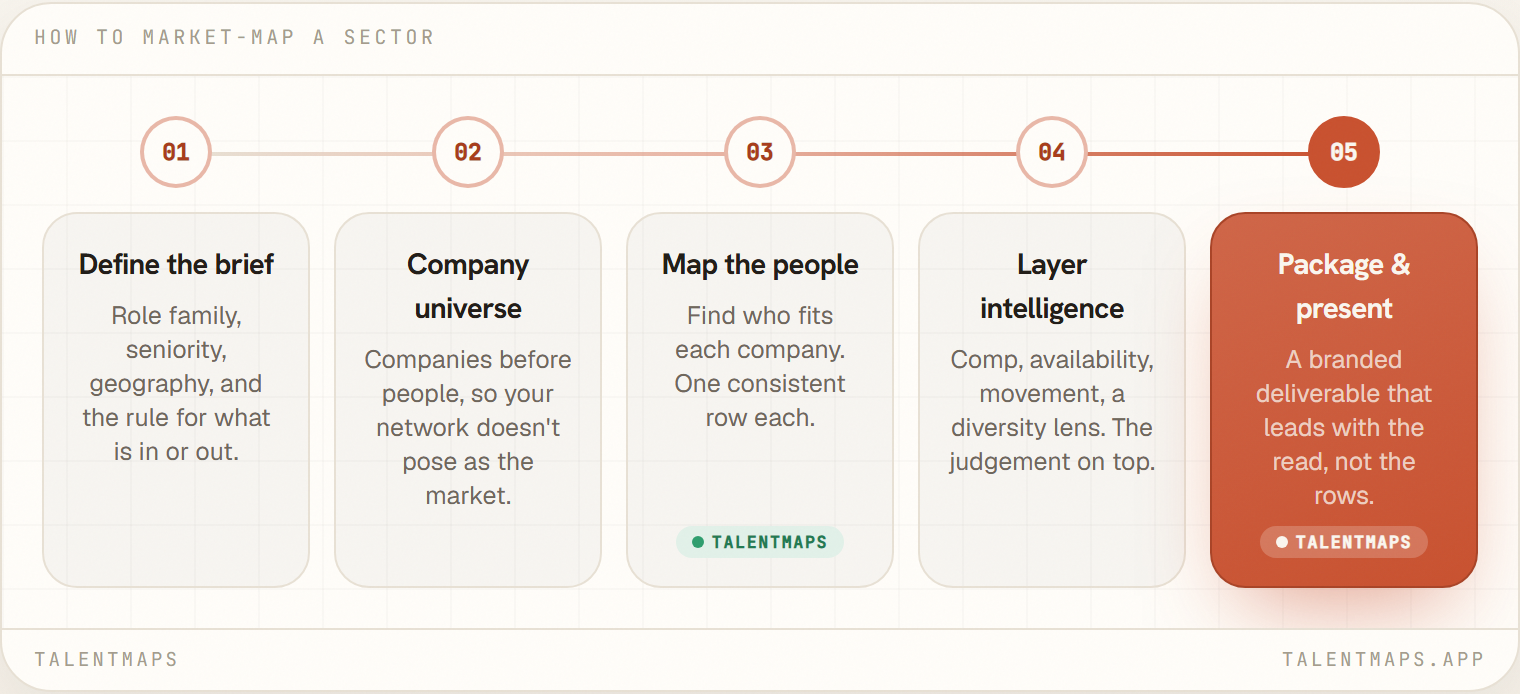Click the white dot in orange card badge
1520x694 pixels.
pos(1282,543)
